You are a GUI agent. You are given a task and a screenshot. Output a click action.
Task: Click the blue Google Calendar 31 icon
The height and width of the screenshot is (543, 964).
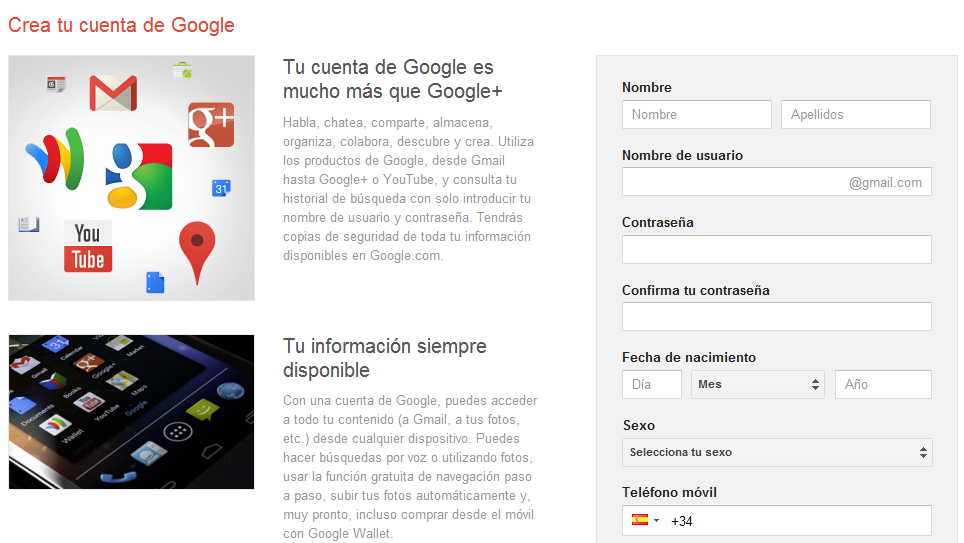(221, 188)
